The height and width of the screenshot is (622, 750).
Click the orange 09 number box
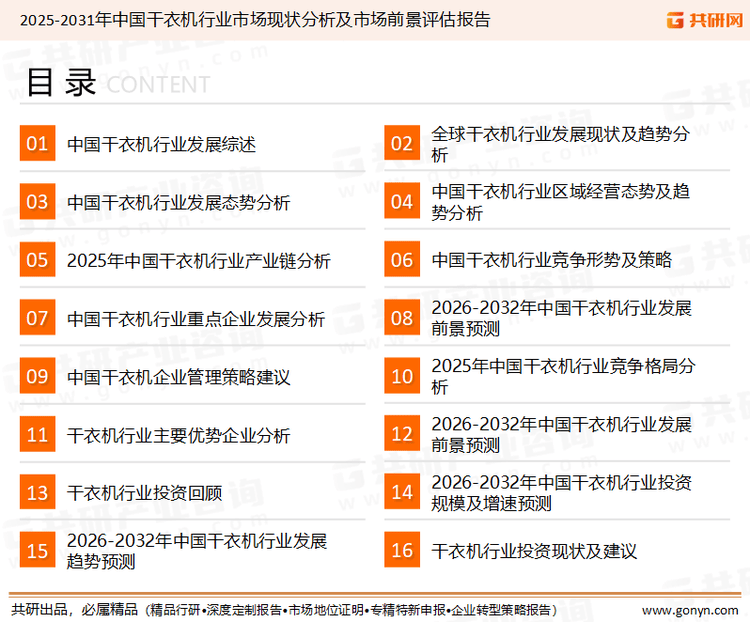(x=37, y=376)
